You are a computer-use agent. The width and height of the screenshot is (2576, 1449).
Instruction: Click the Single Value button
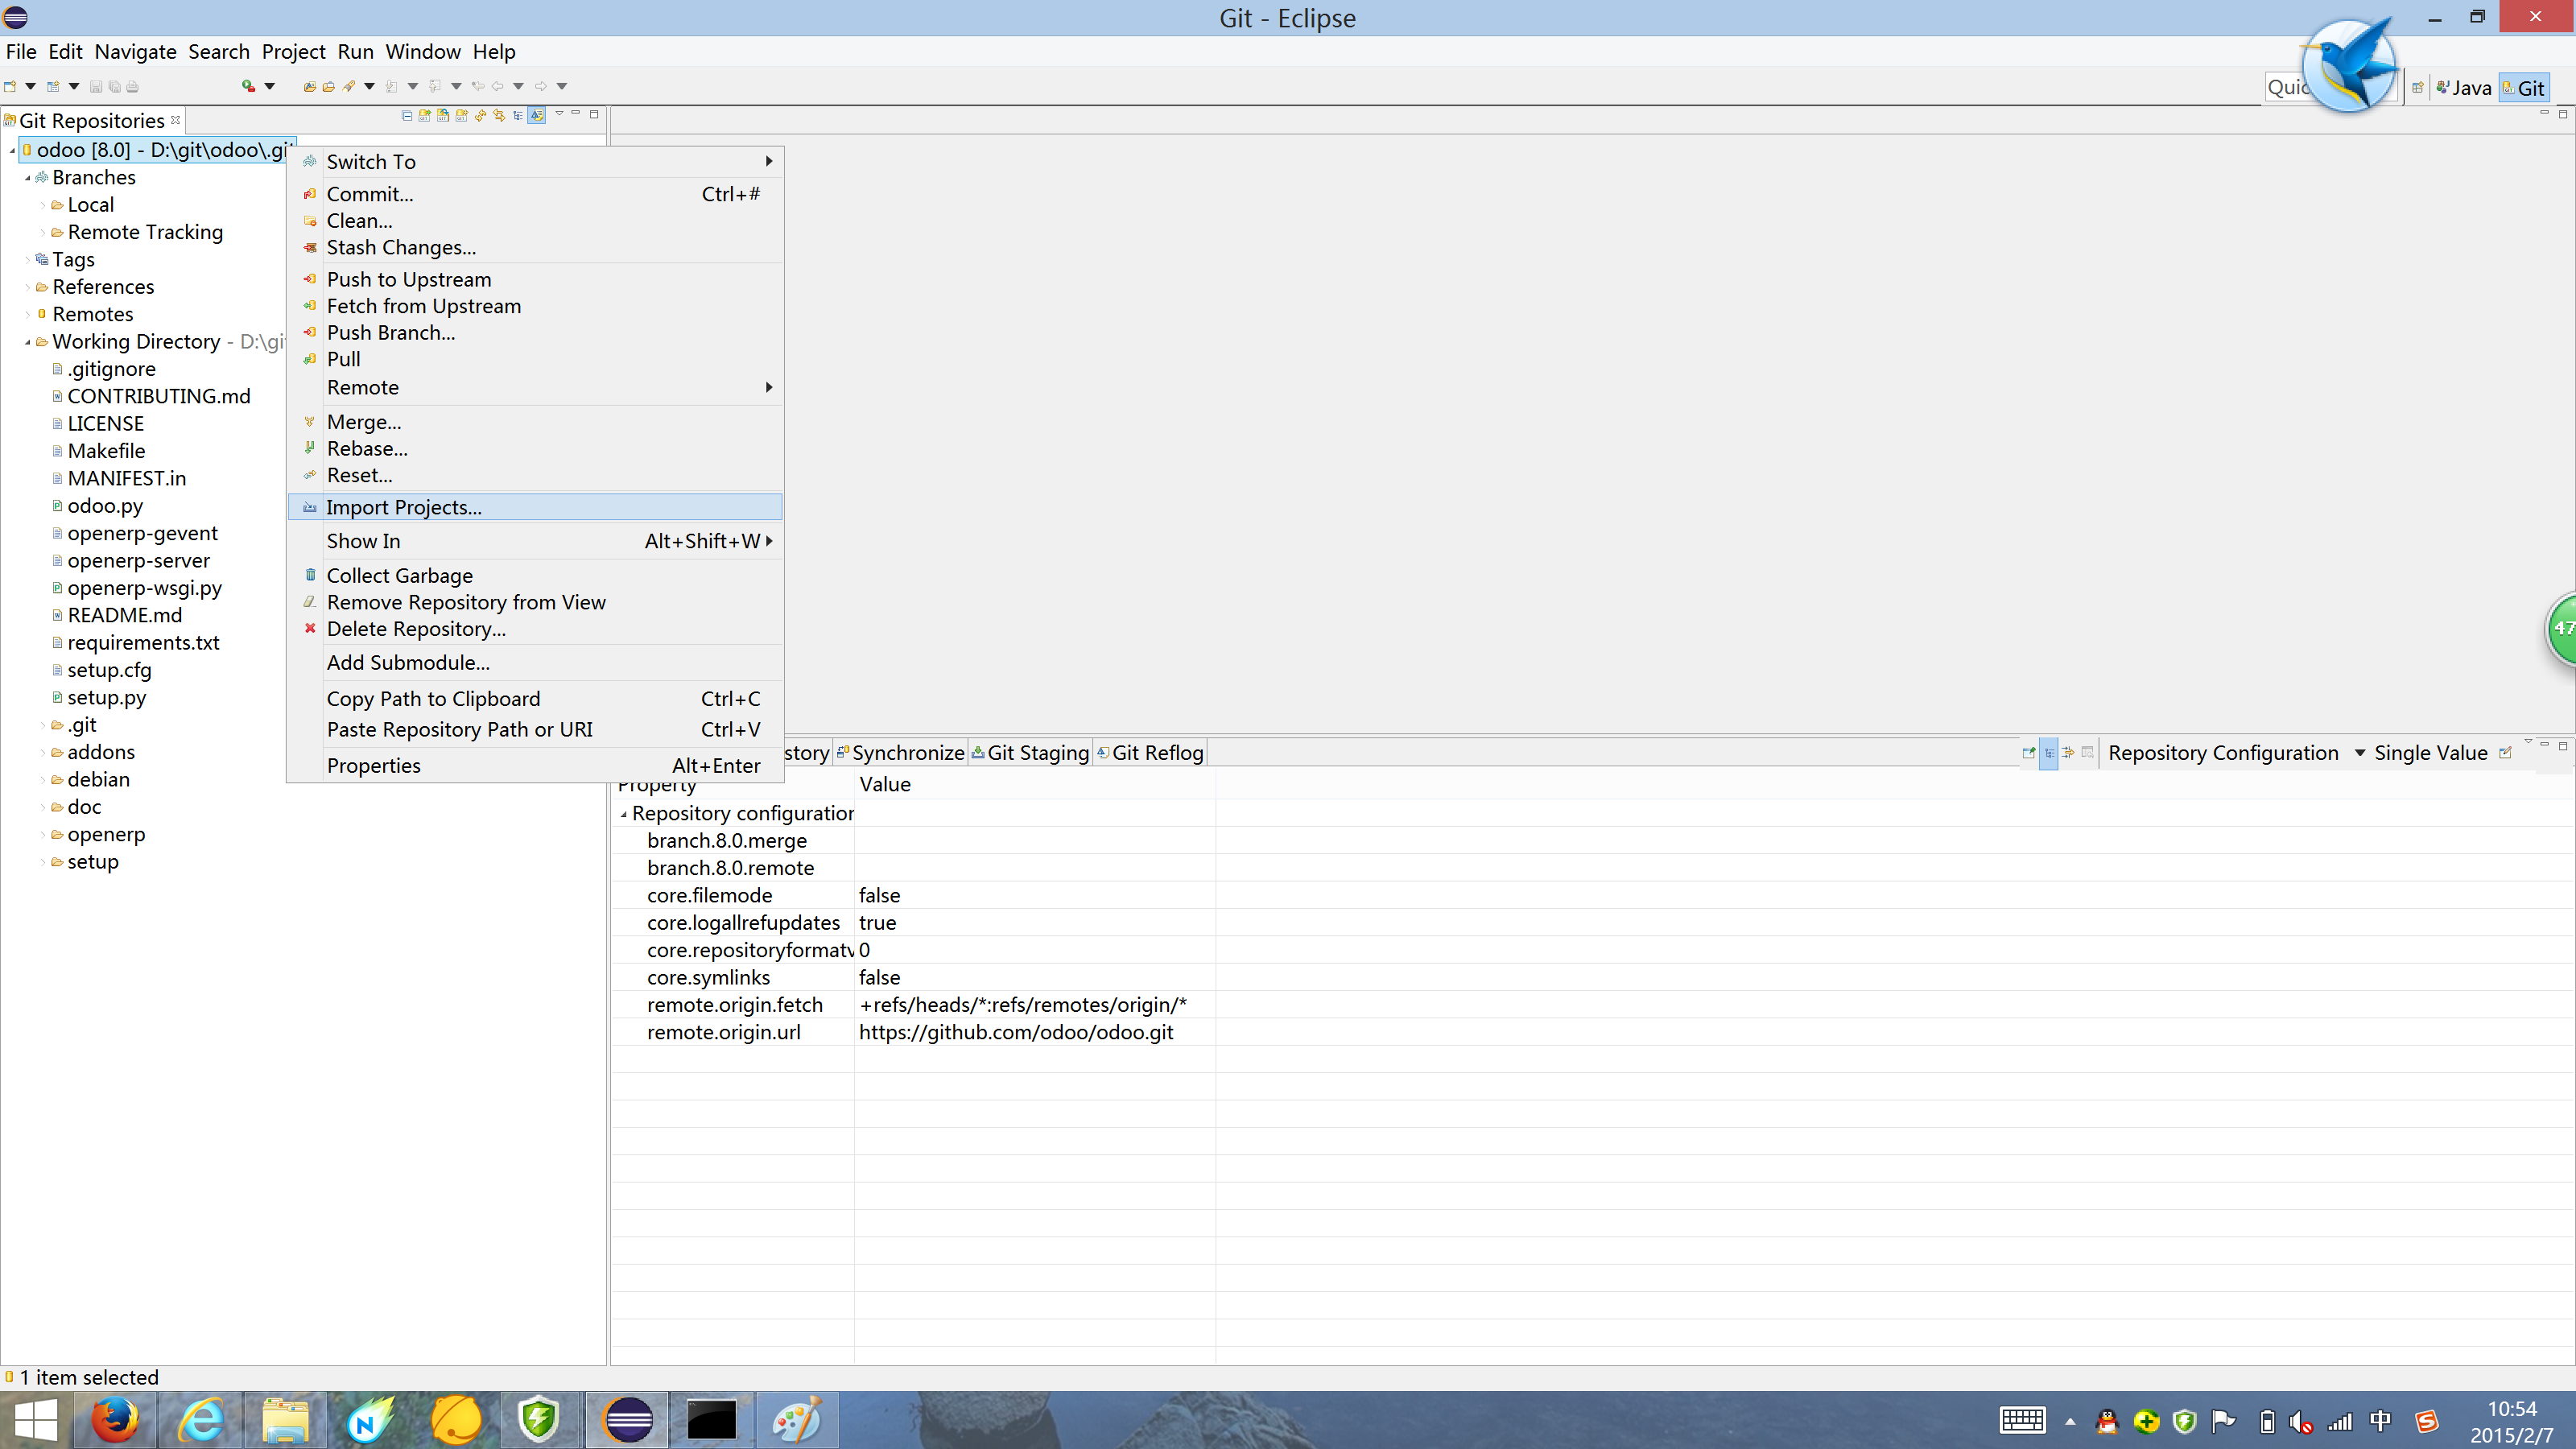(2430, 753)
